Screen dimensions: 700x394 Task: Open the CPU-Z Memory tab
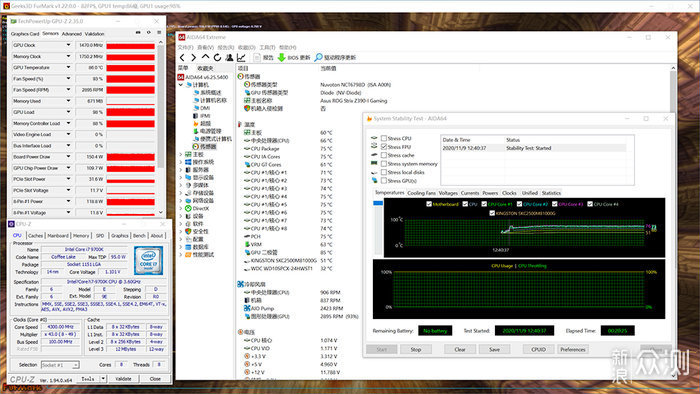click(81, 236)
